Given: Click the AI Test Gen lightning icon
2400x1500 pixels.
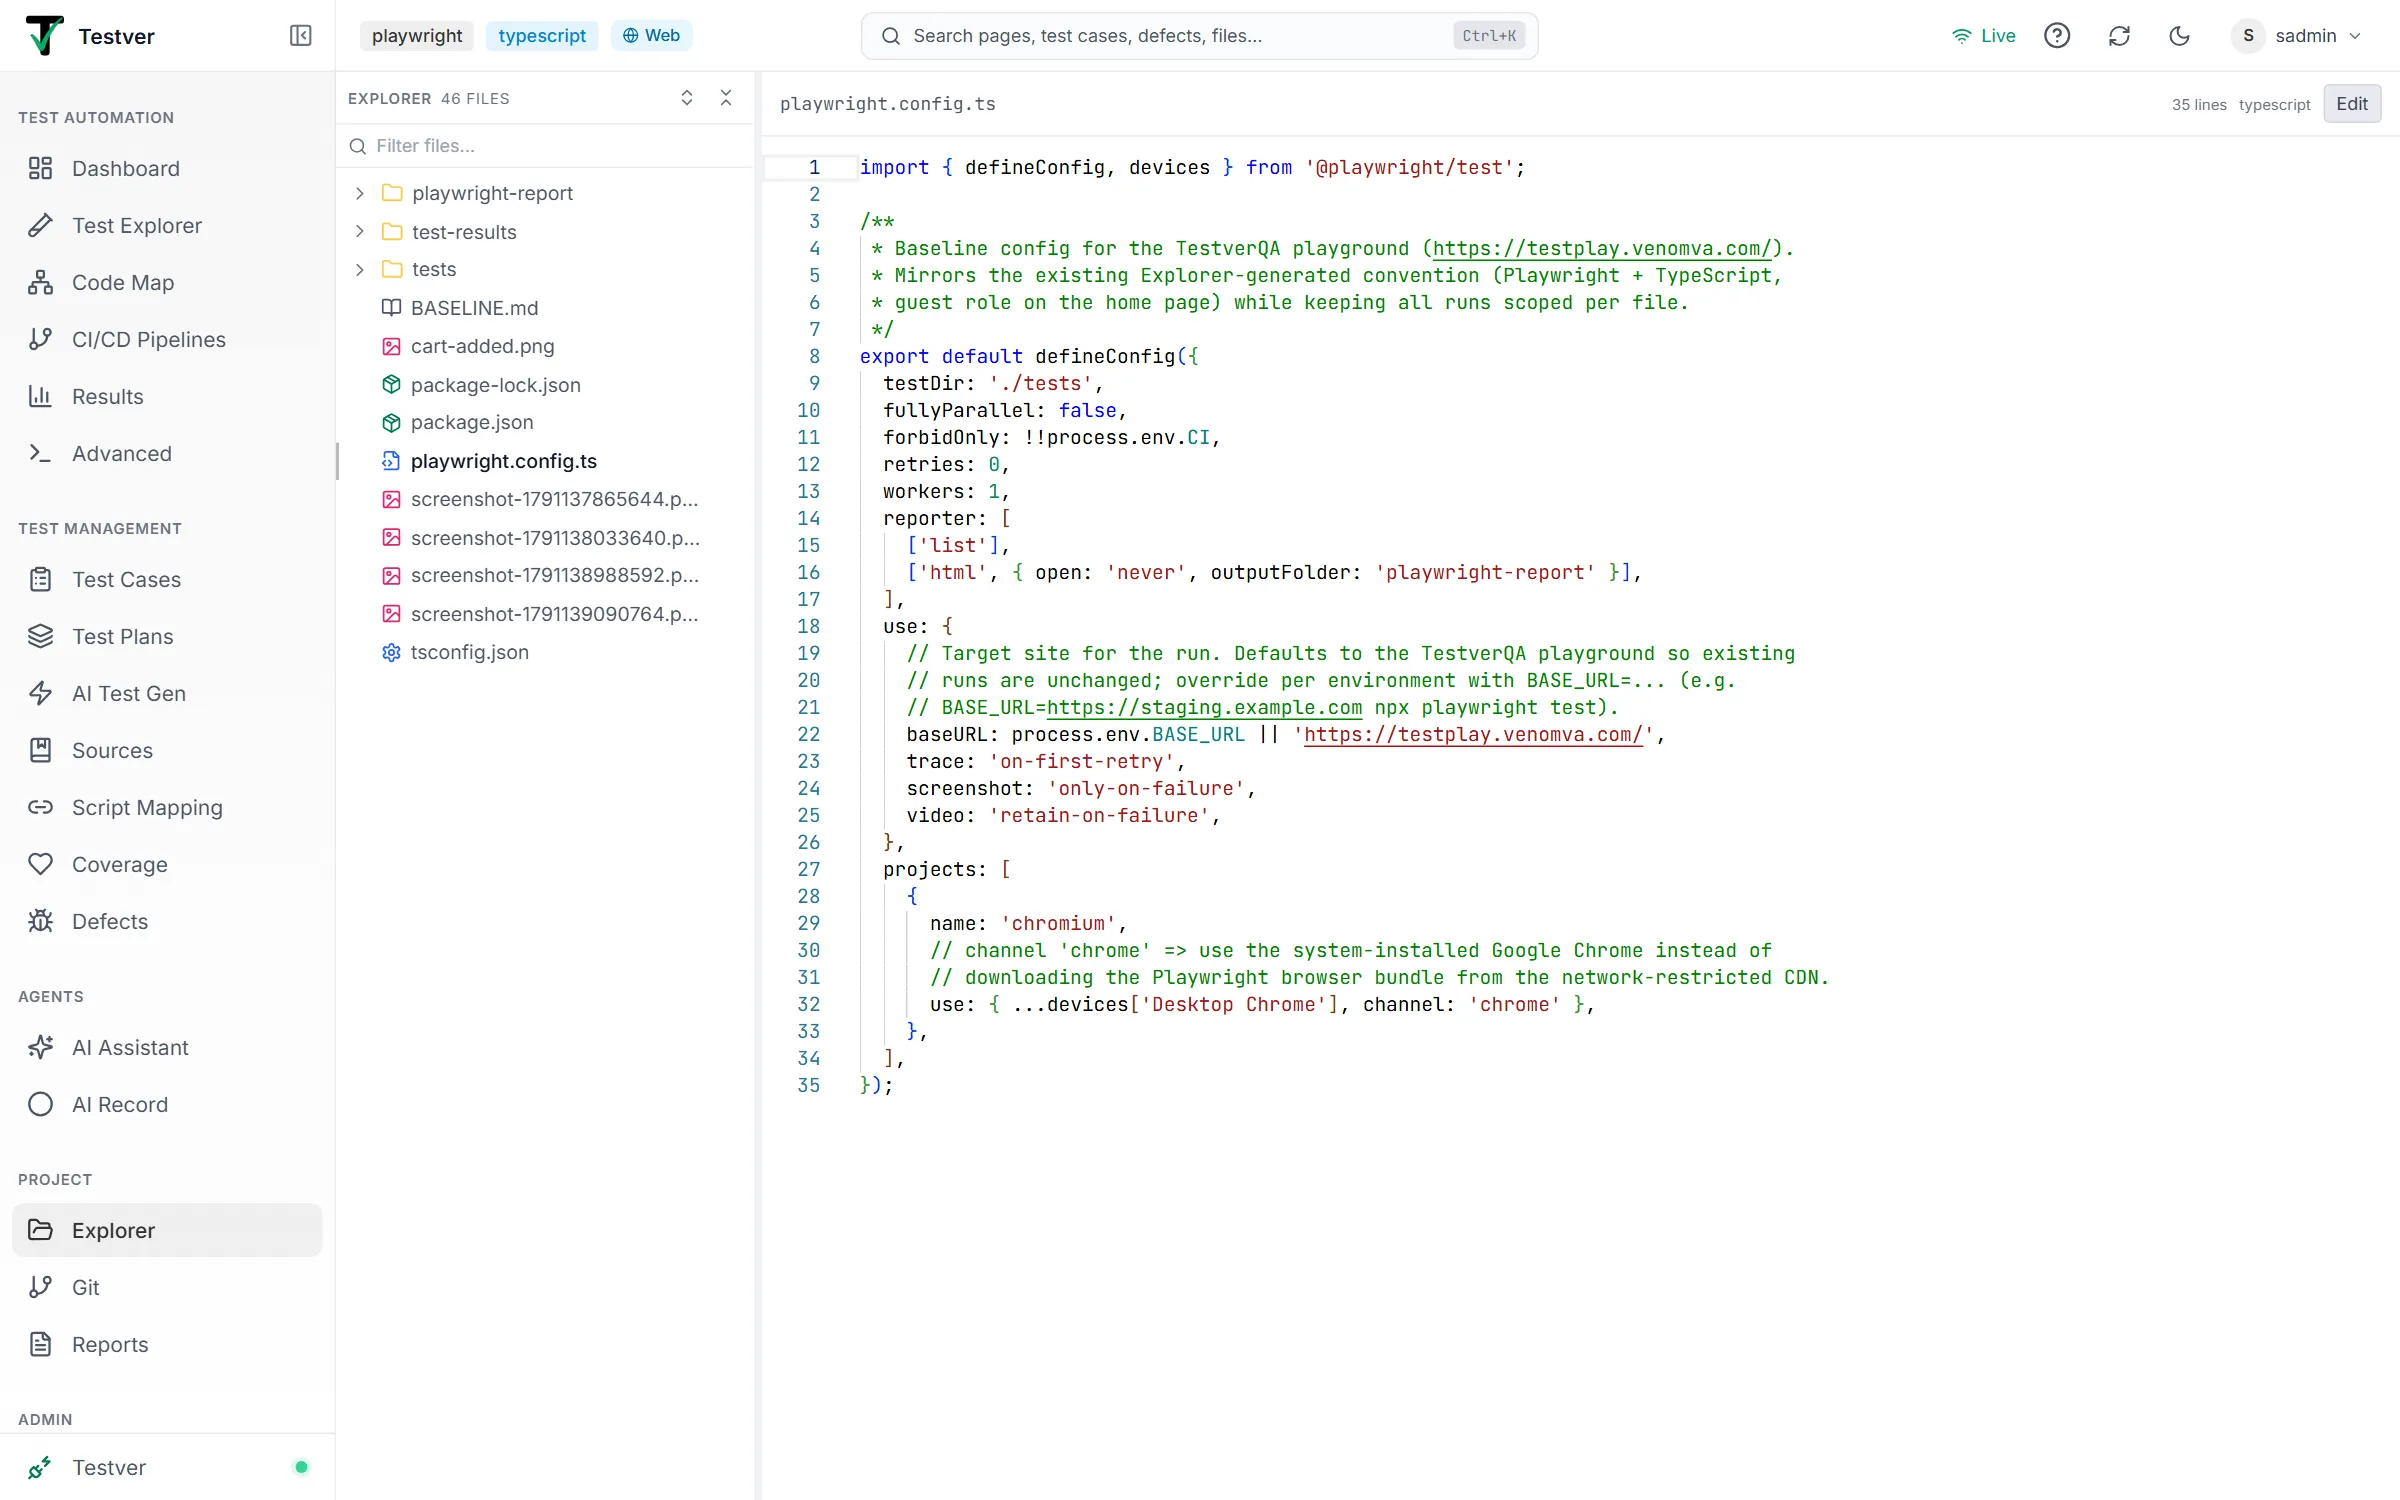Looking at the screenshot, I should tap(40, 693).
